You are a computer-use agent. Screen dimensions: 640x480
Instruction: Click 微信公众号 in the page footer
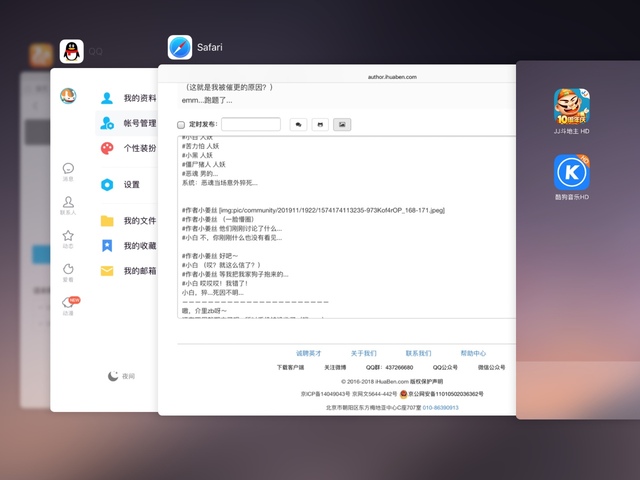click(x=491, y=367)
